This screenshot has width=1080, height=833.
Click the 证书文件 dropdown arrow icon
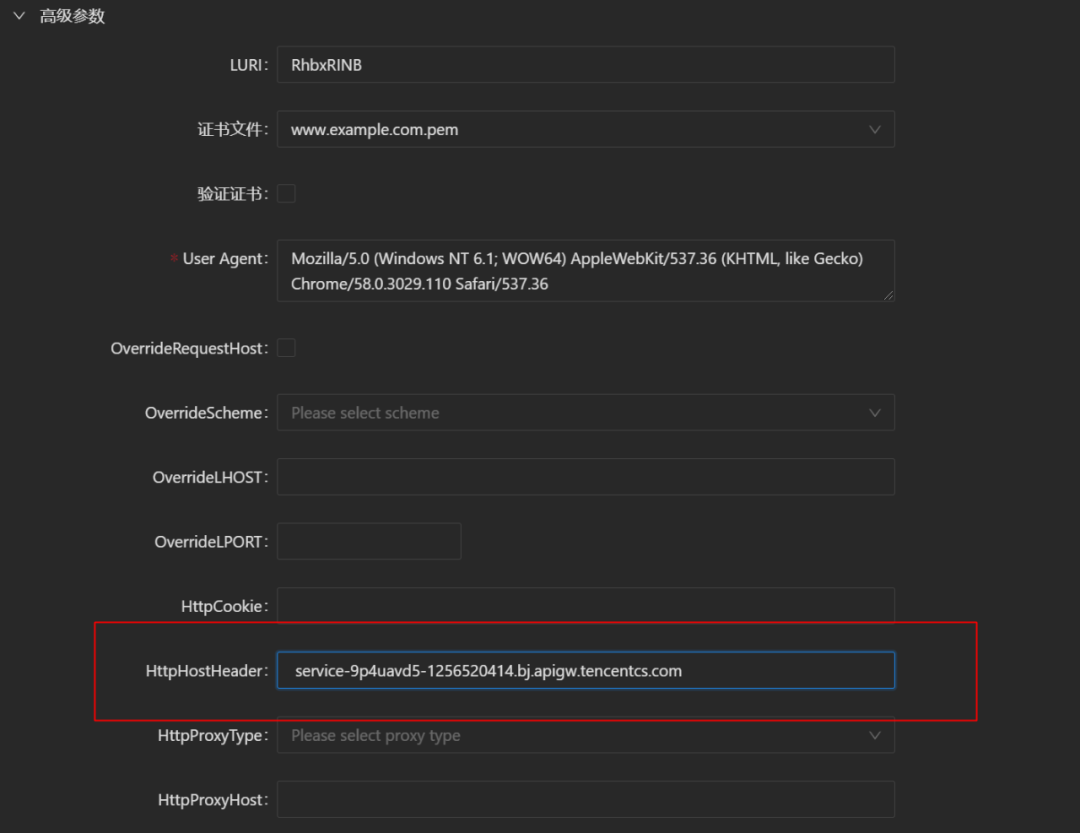tap(874, 130)
